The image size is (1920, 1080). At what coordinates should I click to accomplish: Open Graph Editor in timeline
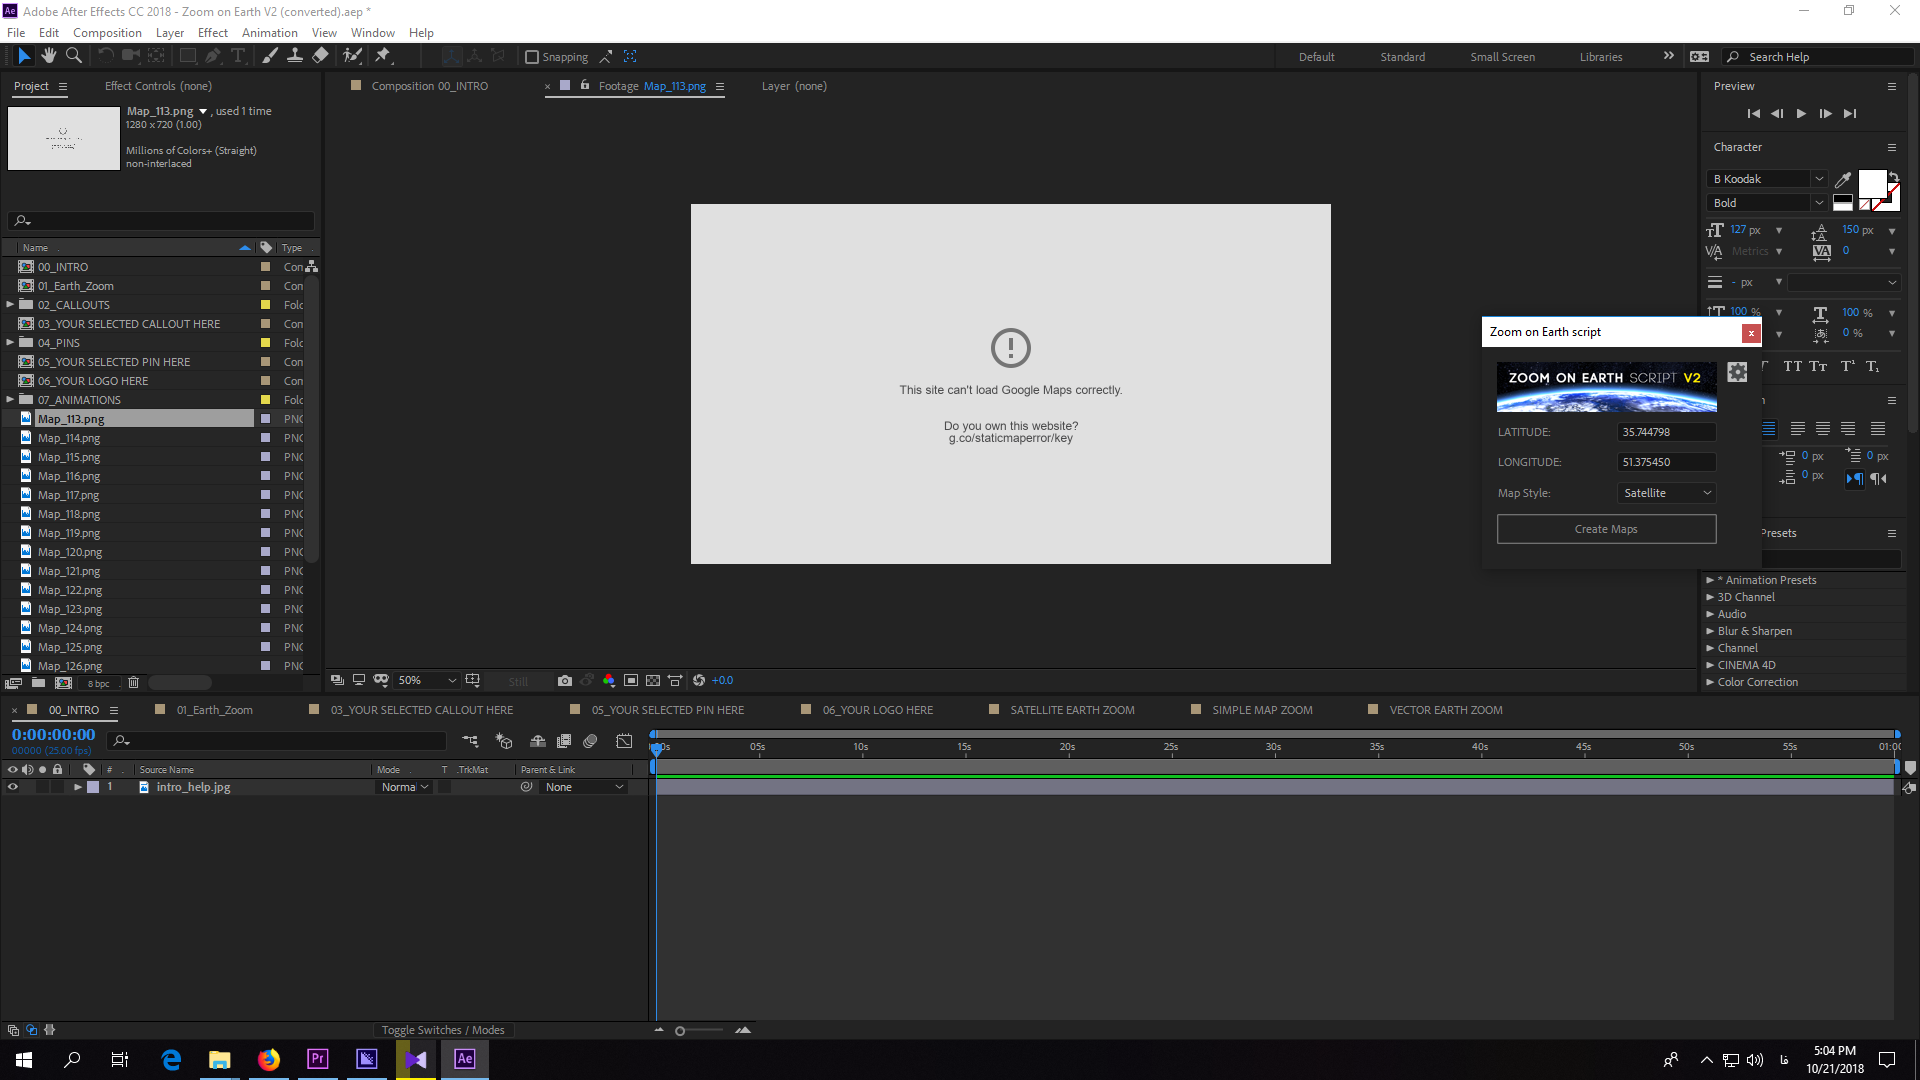coord(624,741)
